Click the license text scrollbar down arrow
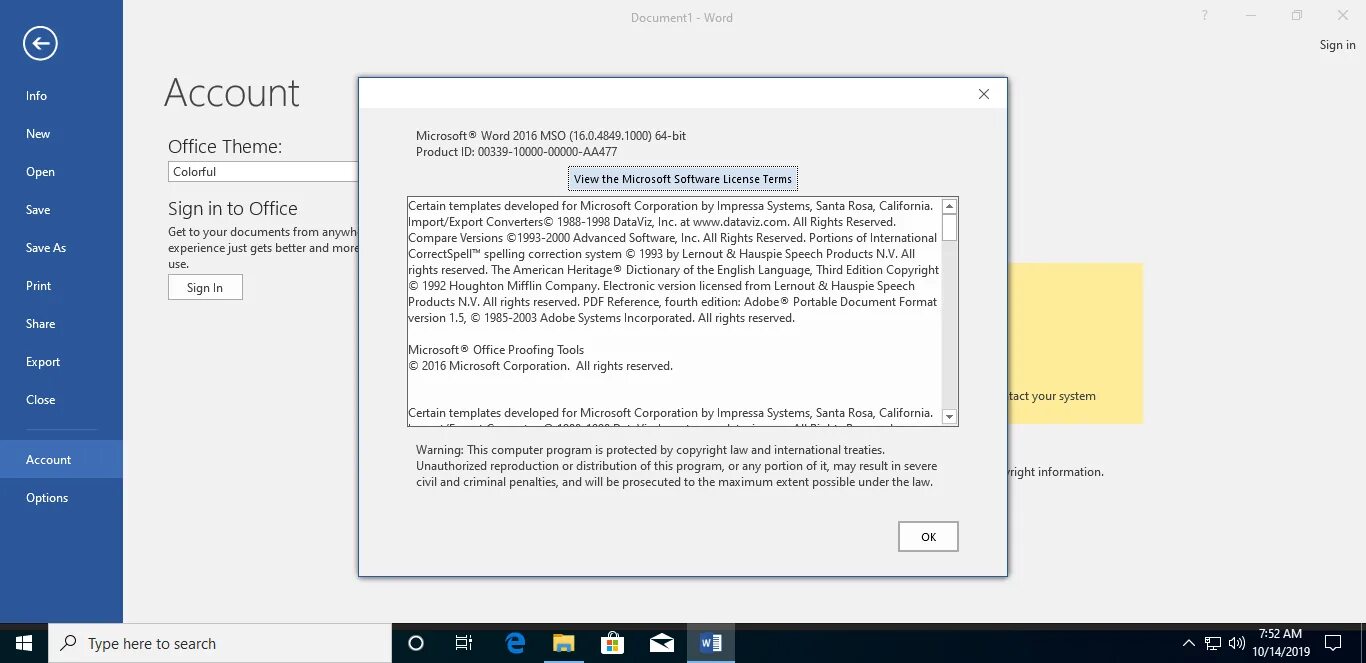The width and height of the screenshot is (1366, 663). tap(949, 417)
